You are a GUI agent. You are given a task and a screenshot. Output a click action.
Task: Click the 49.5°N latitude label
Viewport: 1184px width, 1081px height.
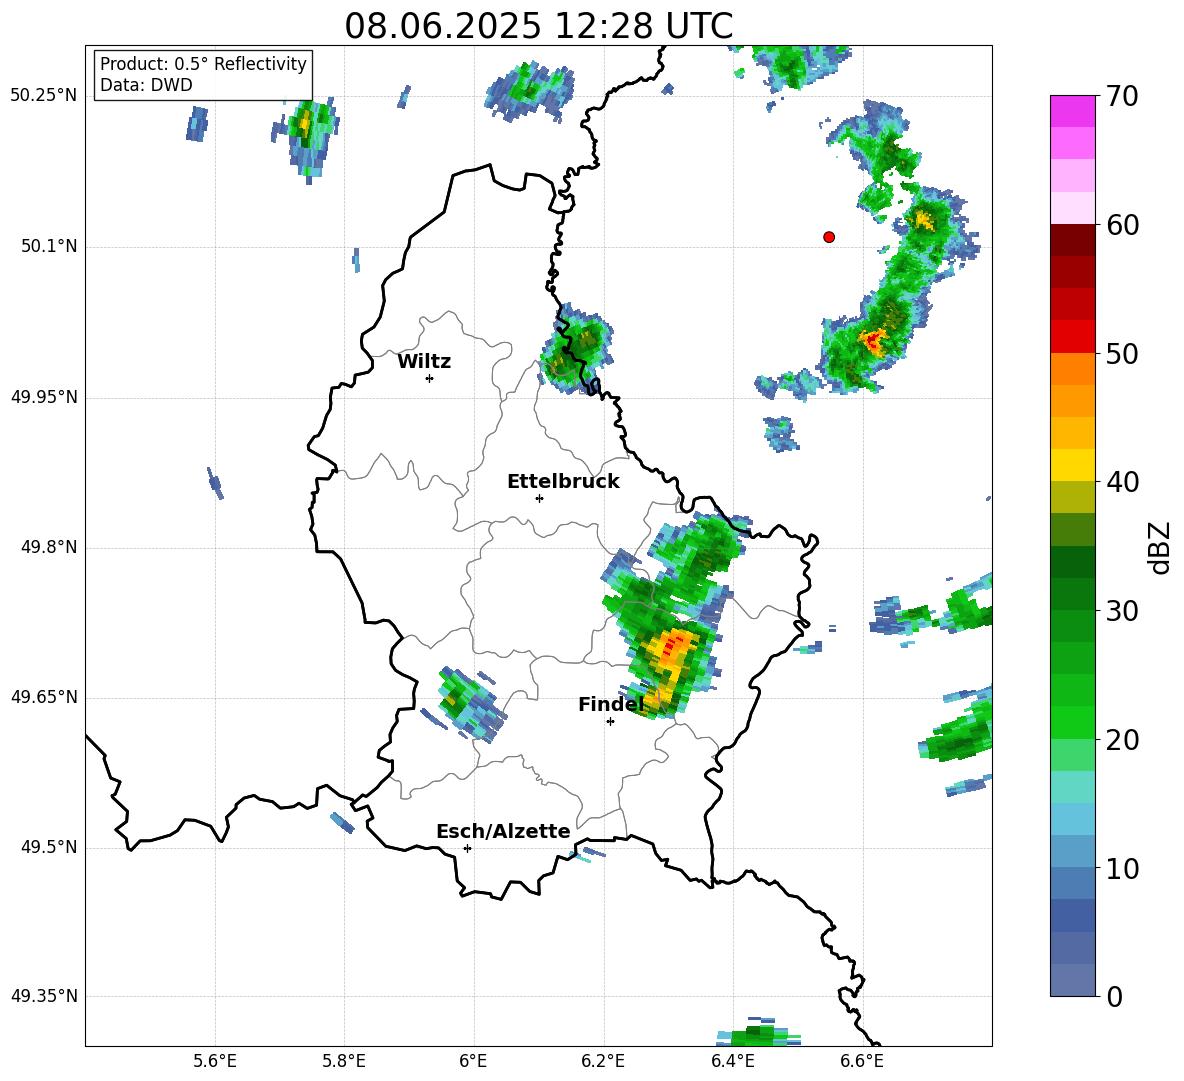[49, 847]
